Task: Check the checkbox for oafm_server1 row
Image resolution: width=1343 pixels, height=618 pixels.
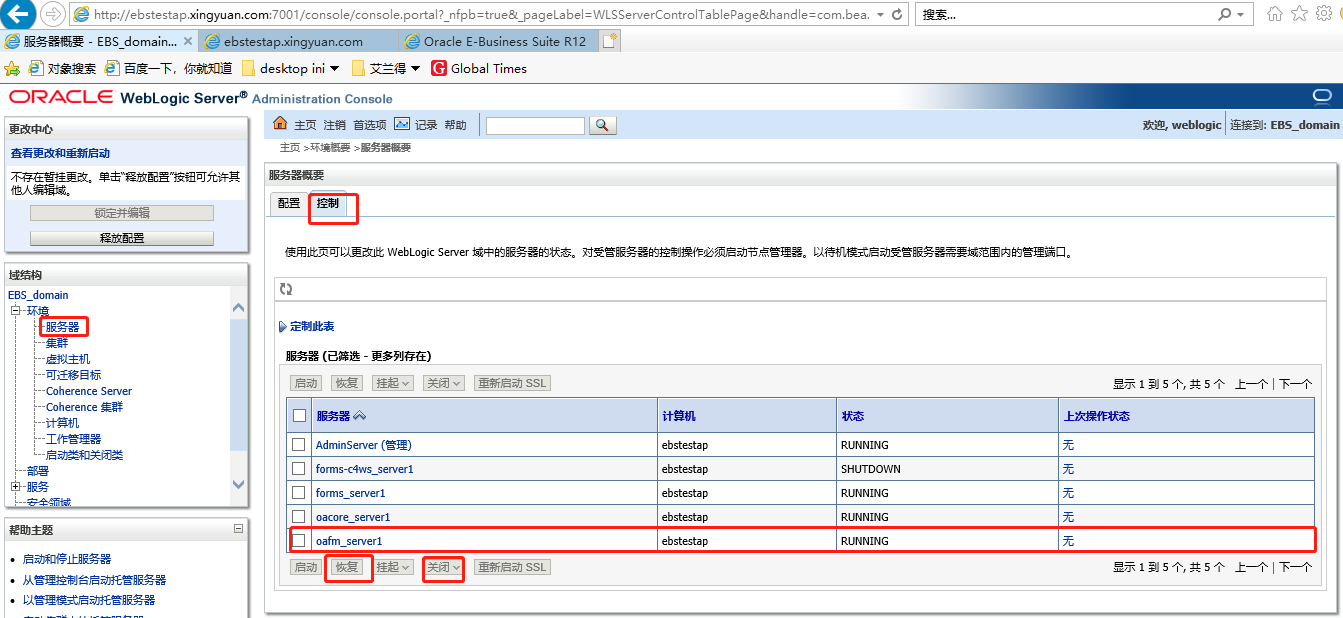Action: [298, 540]
